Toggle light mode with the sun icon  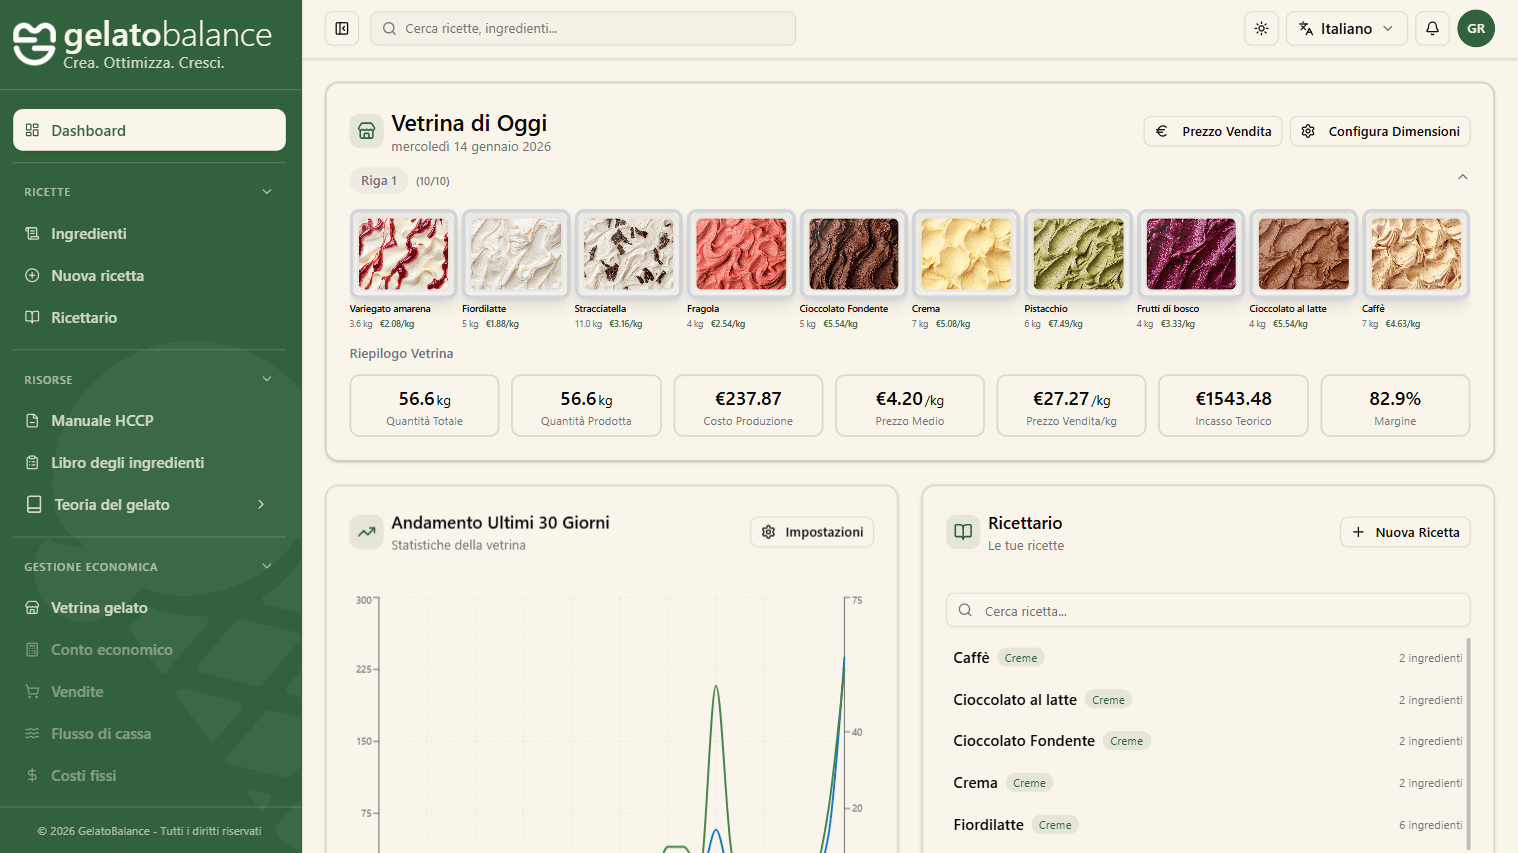(x=1261, y=28)
